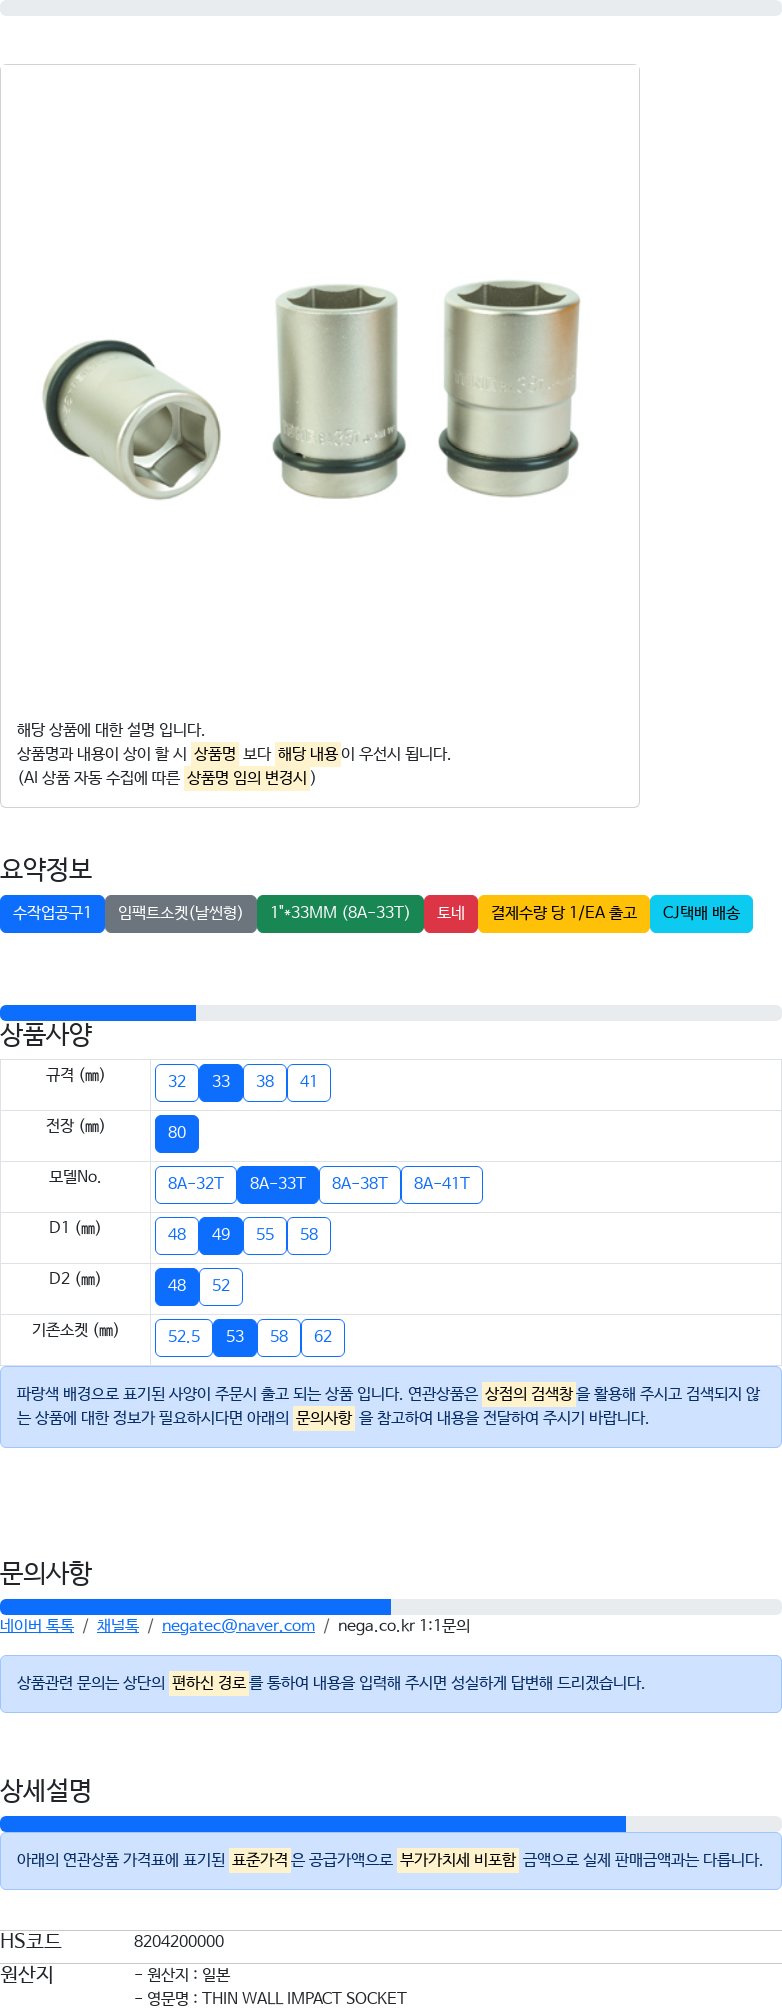Choose size 41 in 규격 row

(309, 1082)
